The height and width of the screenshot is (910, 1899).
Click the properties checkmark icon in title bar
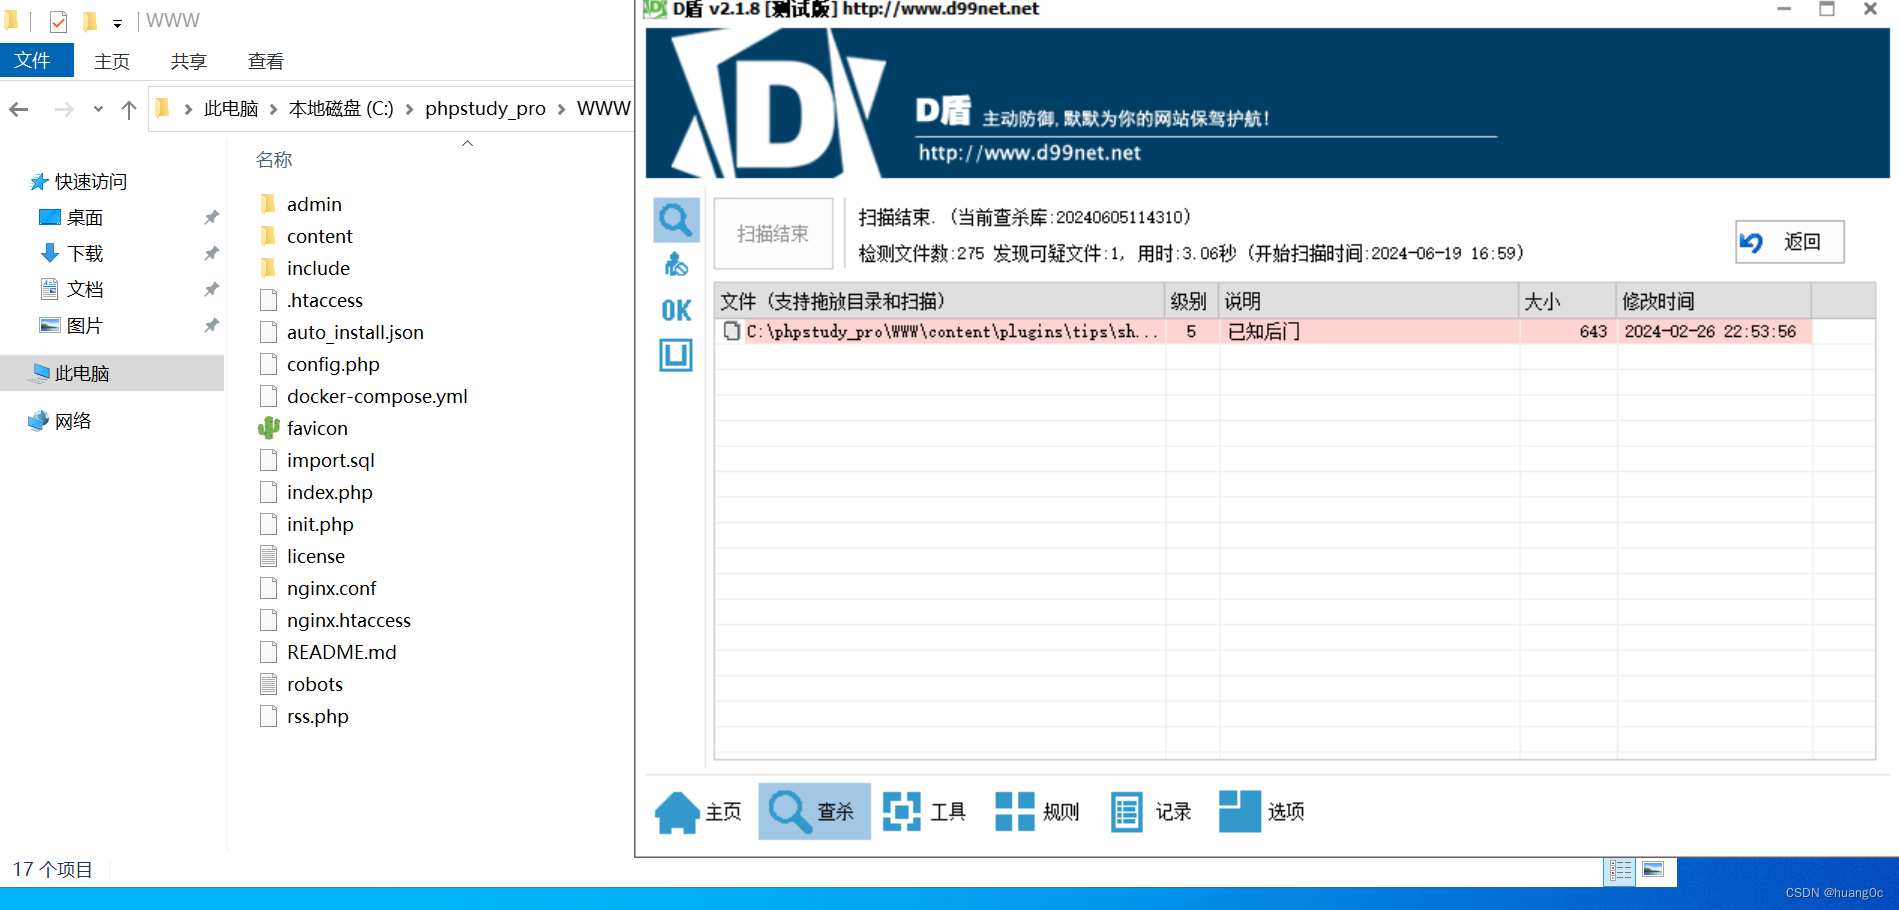point(58,21)
